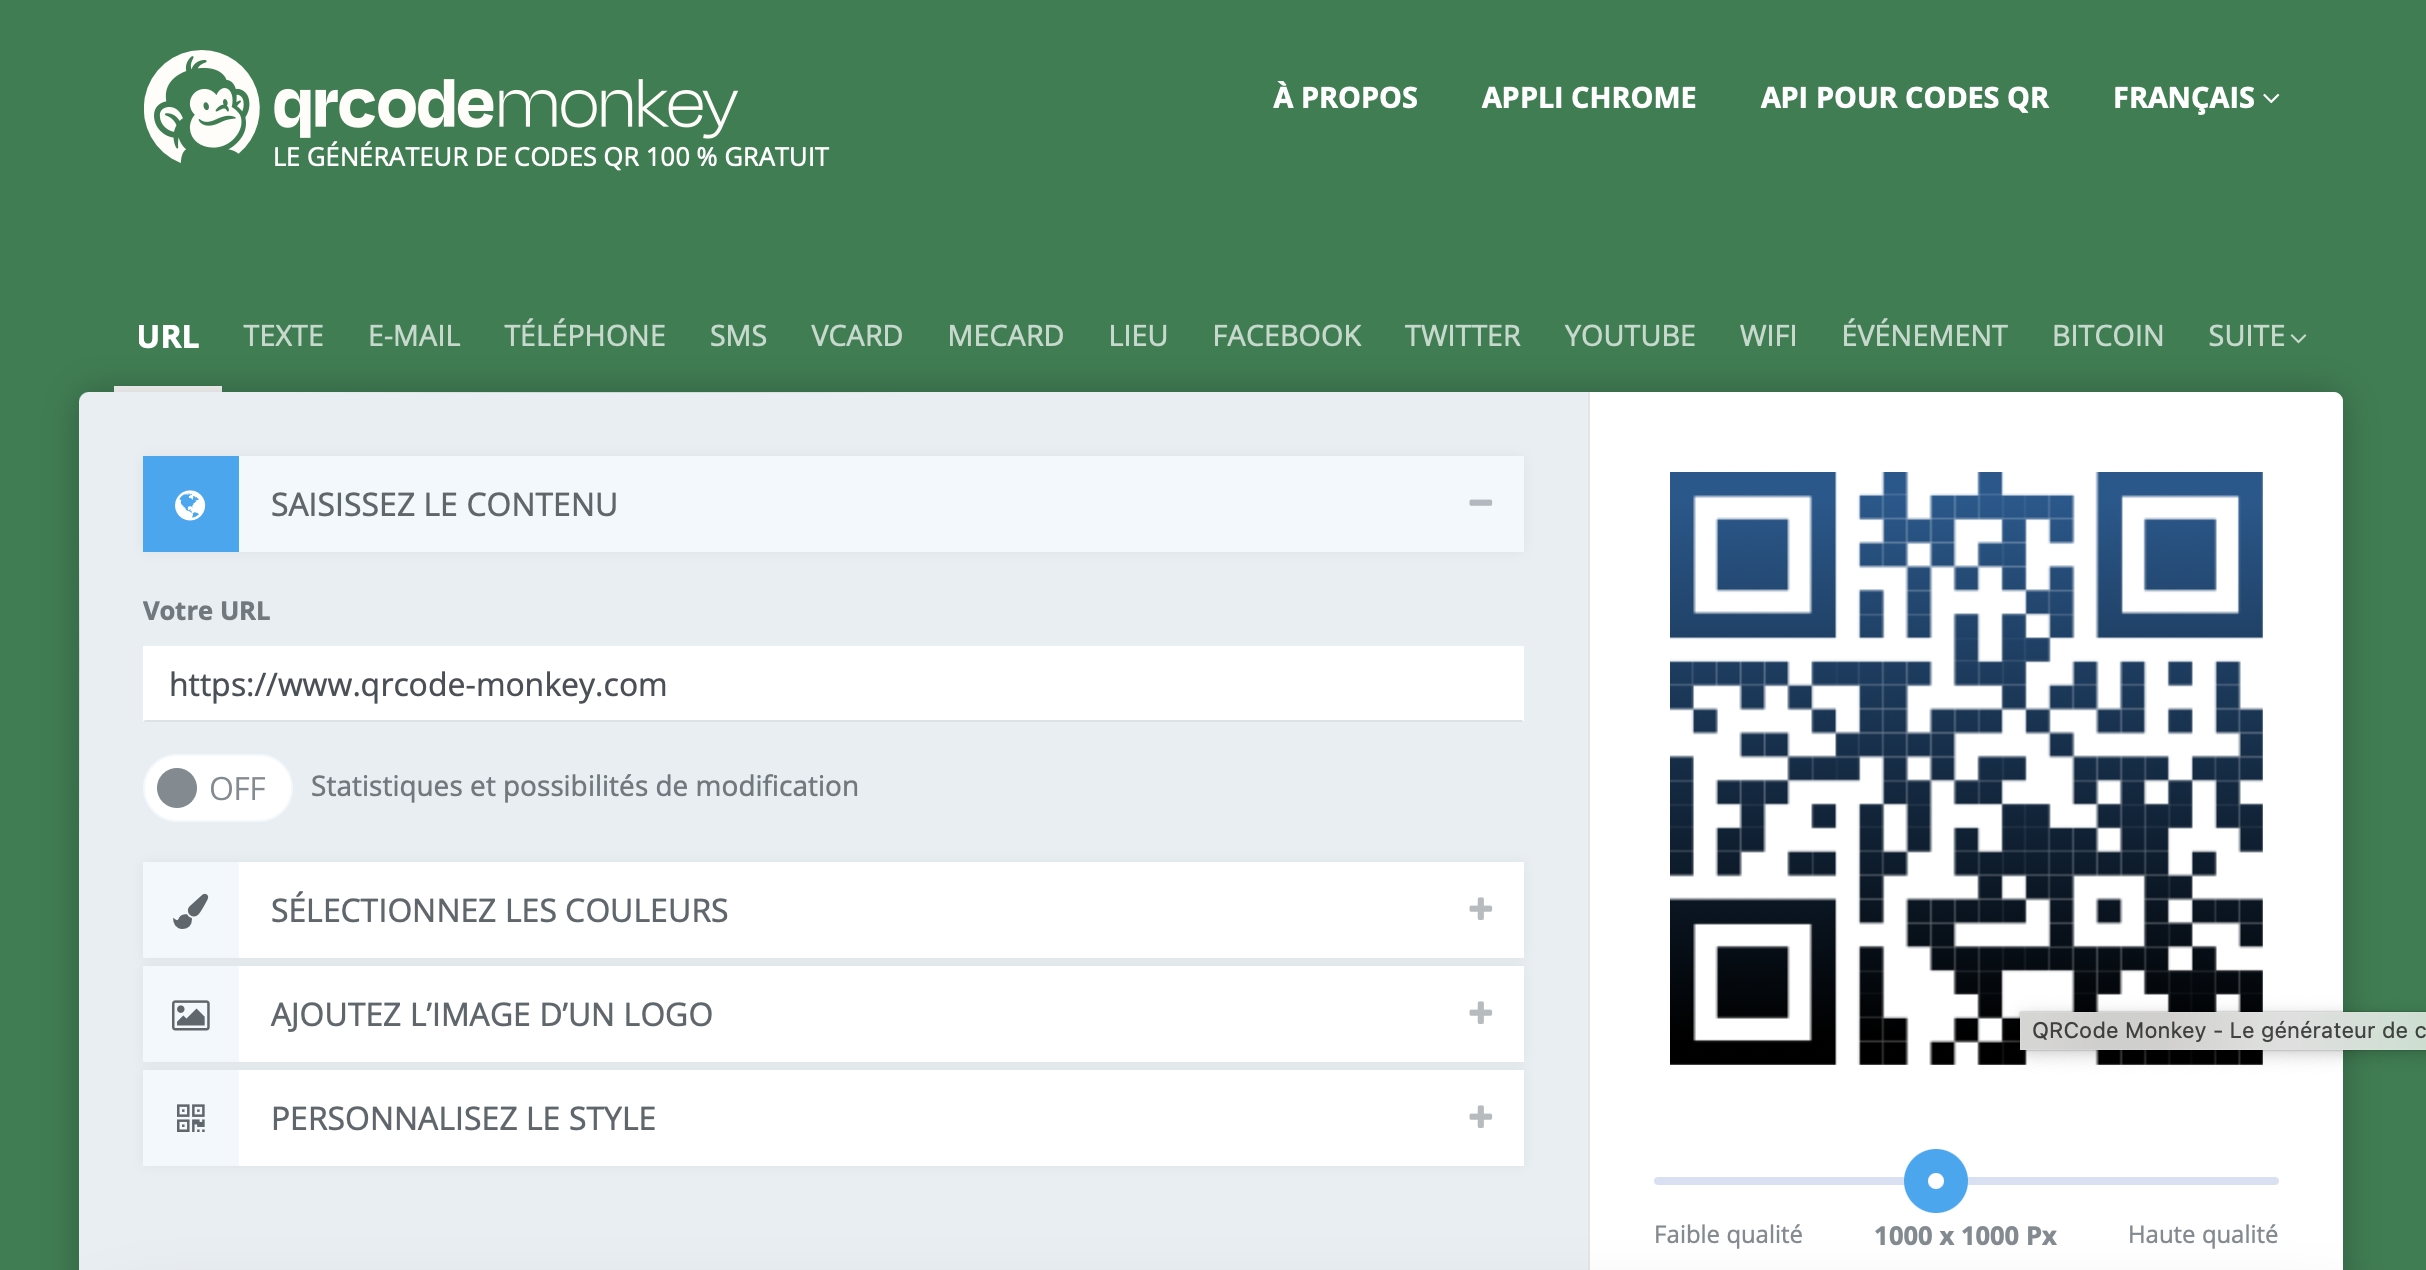Click the Votre URL input field

pos(833,684)
